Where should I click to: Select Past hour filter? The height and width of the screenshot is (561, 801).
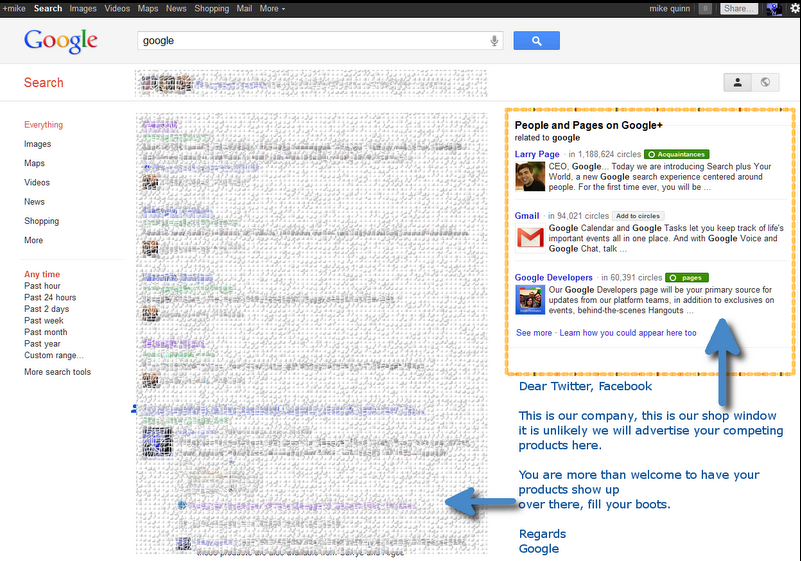(42, 286)
